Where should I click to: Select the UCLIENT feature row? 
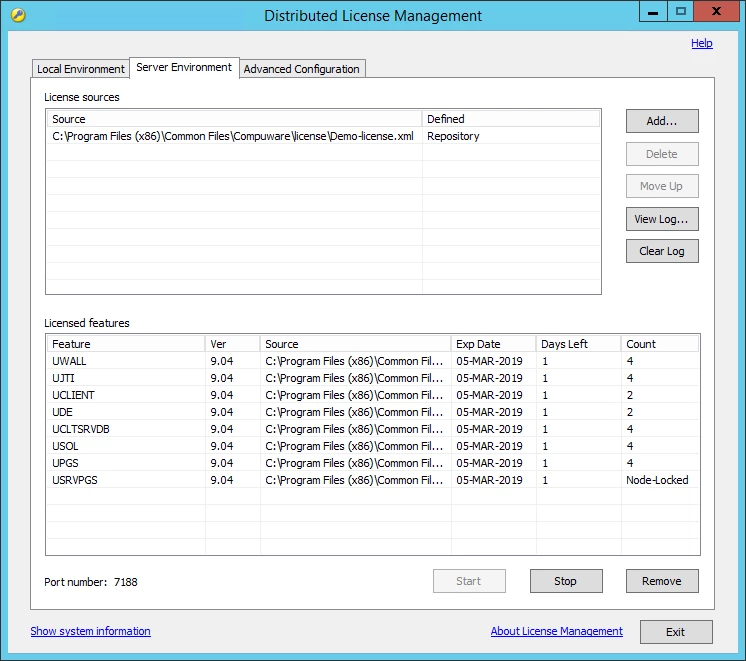(x=373, y=395)
